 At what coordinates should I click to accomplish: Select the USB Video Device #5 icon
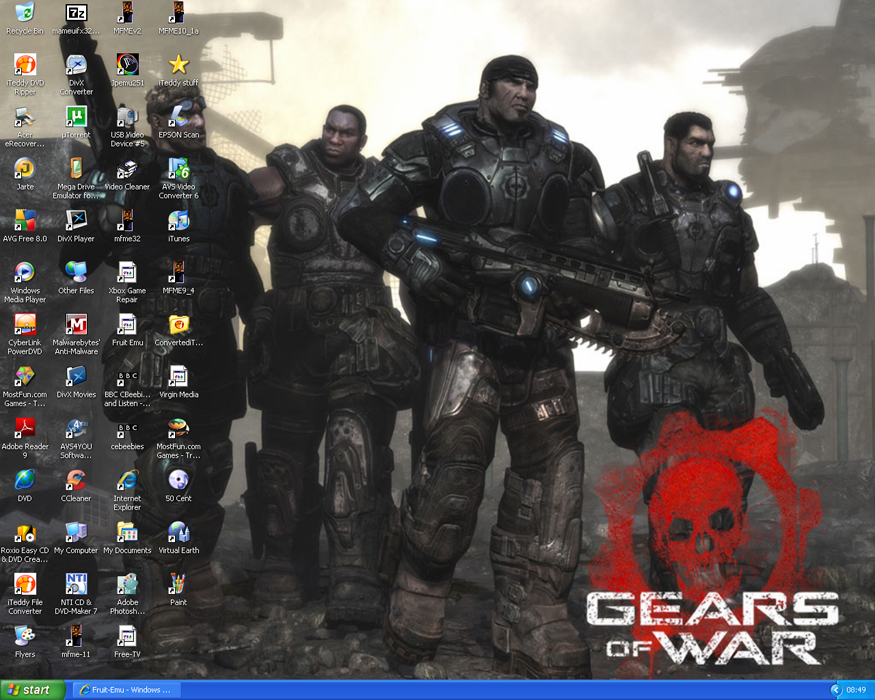127,116
